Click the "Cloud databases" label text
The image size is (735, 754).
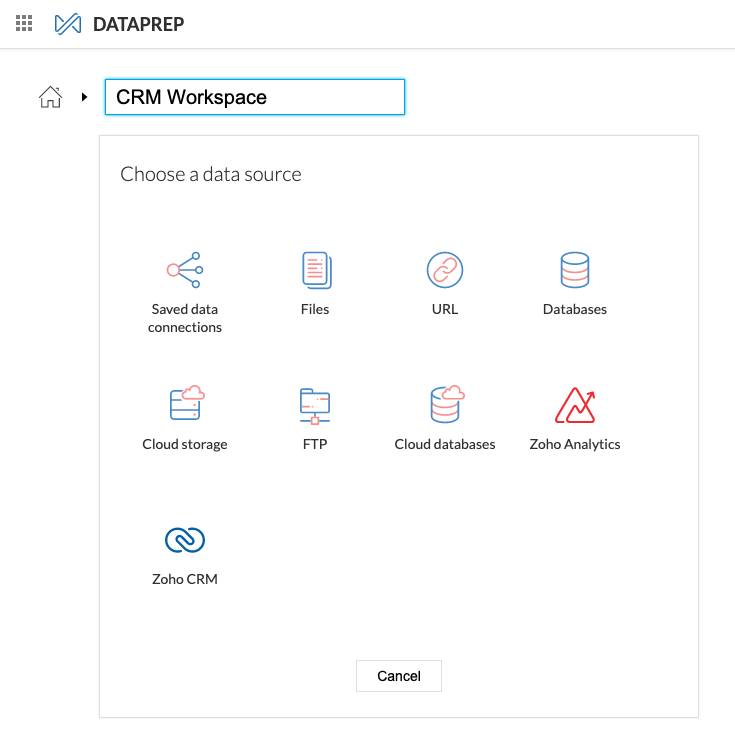pyautogui.click(x=445, y=444)
